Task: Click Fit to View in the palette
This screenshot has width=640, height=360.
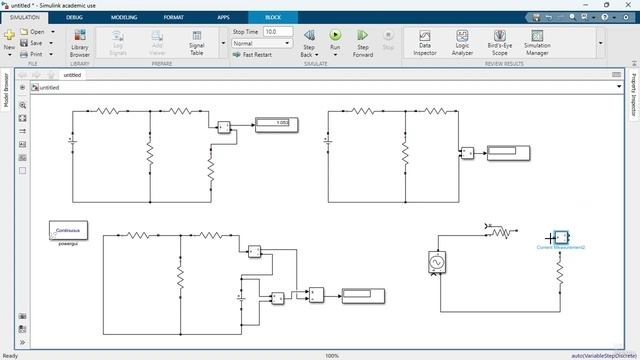Action: pos(22,118)
